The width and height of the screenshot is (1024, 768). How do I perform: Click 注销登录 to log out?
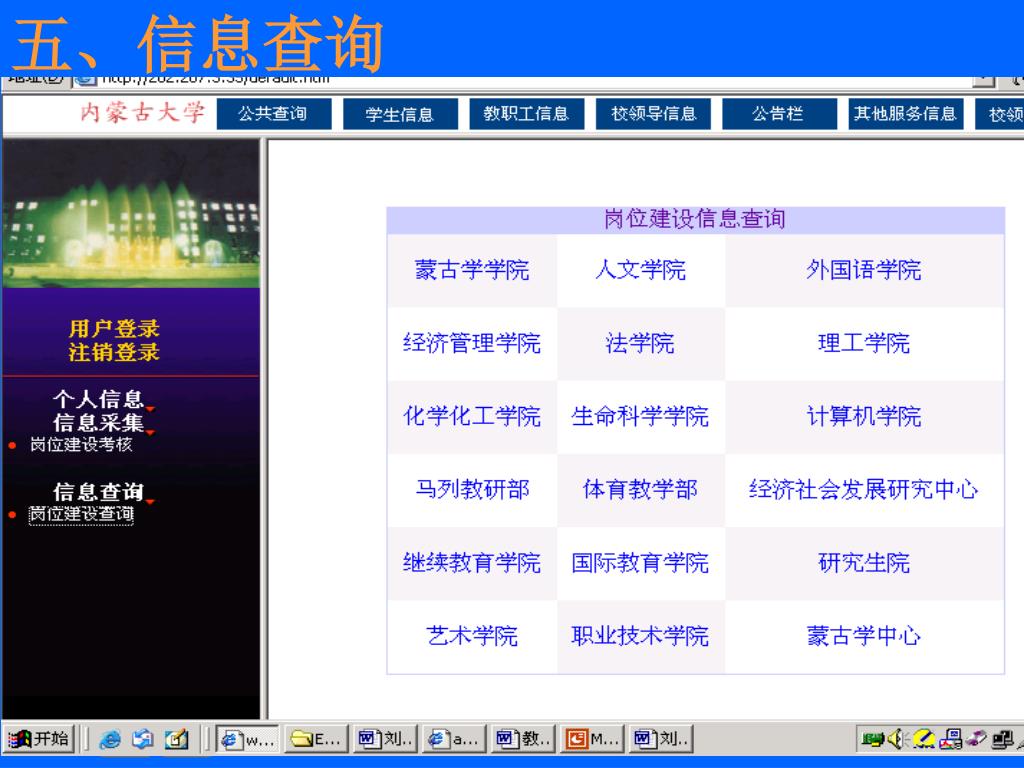click(114, 351)
